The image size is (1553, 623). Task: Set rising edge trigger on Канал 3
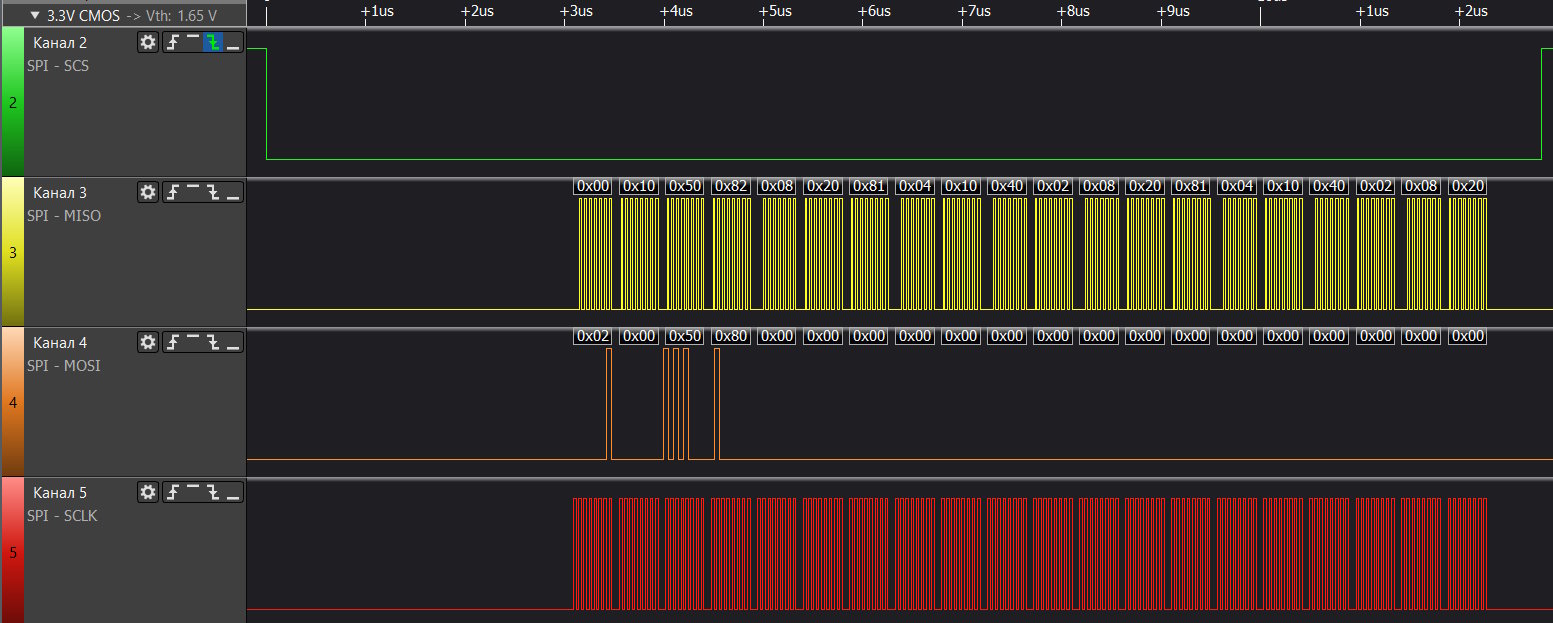pos(173,192)
